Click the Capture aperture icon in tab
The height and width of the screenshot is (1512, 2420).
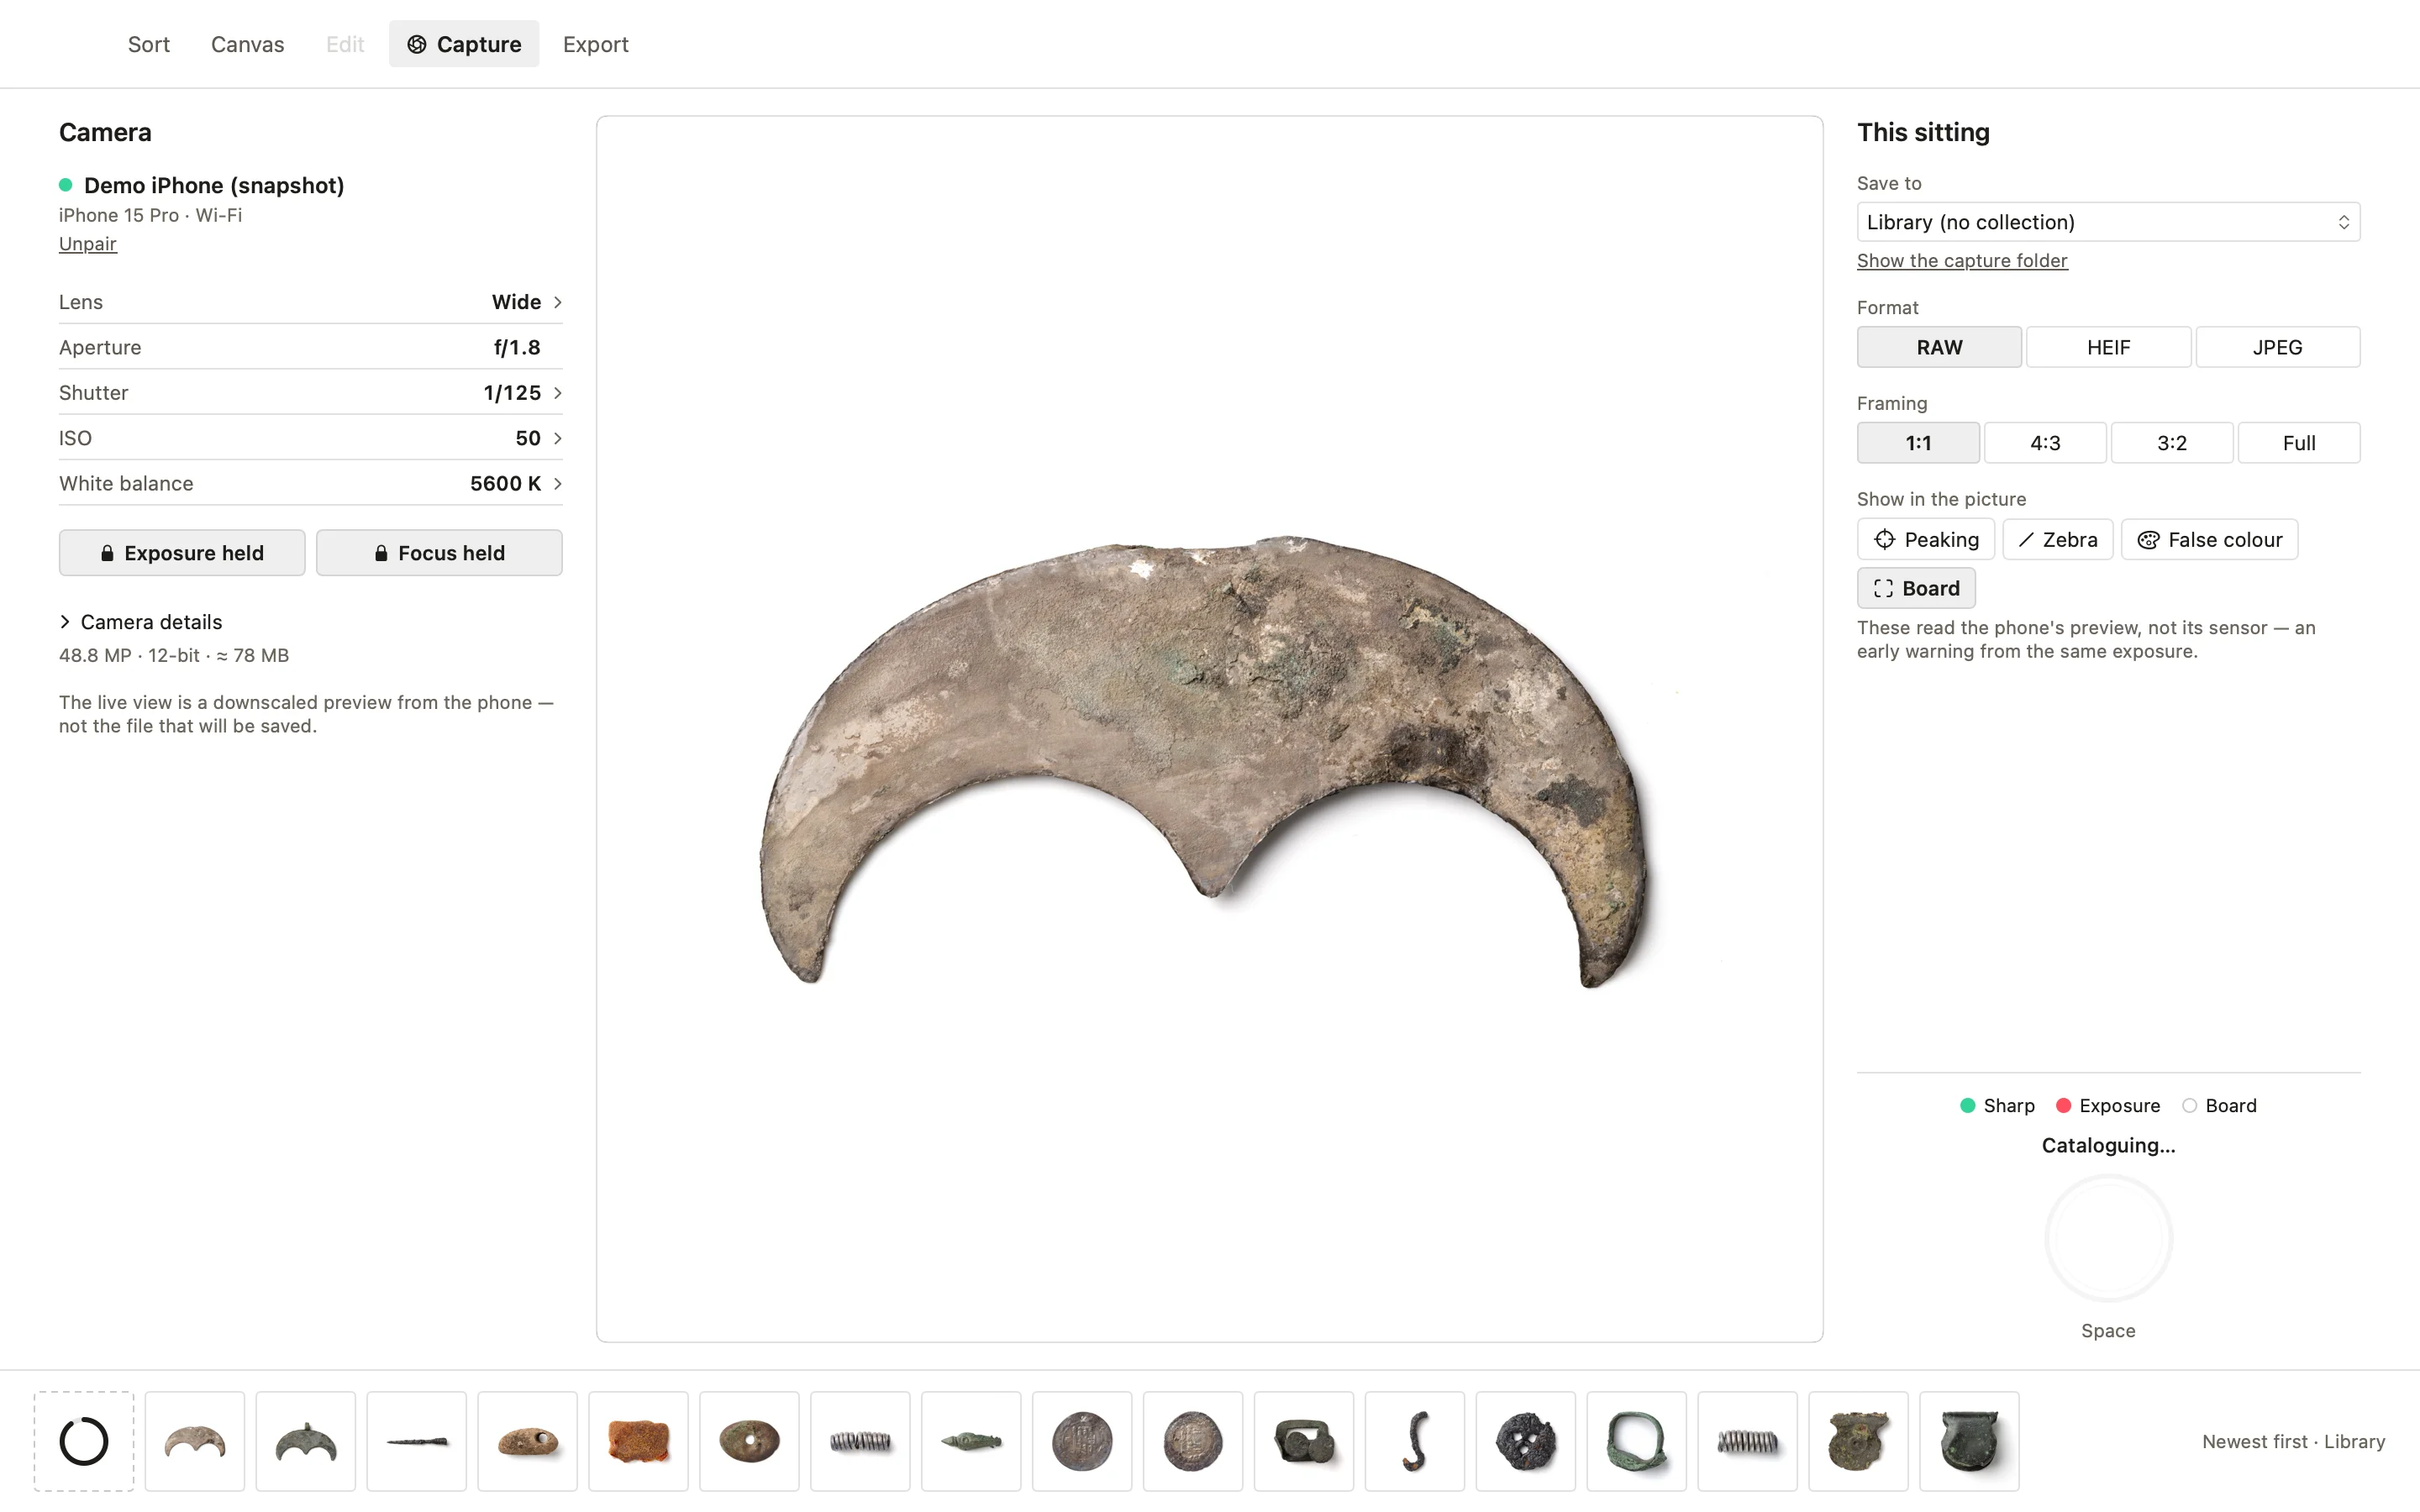tap(417, 44)
